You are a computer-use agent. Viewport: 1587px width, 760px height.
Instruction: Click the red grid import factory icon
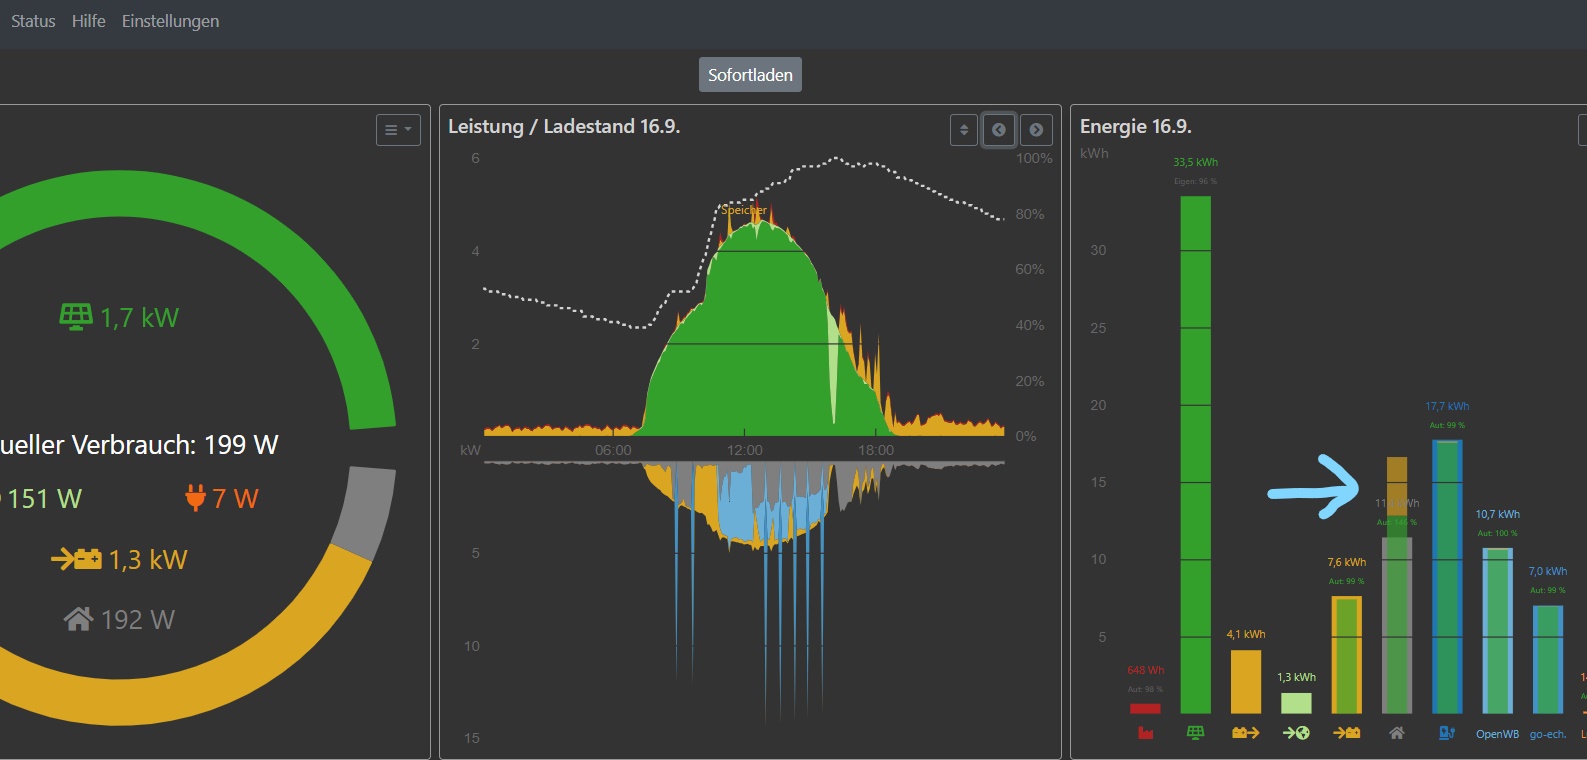[x=1145, y=733]
